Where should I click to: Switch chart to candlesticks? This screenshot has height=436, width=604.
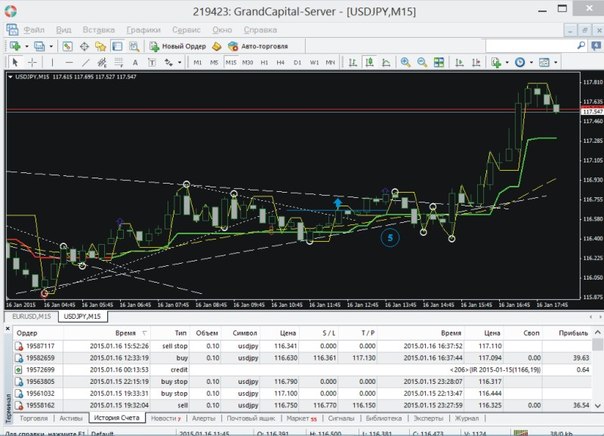(369, 62)
